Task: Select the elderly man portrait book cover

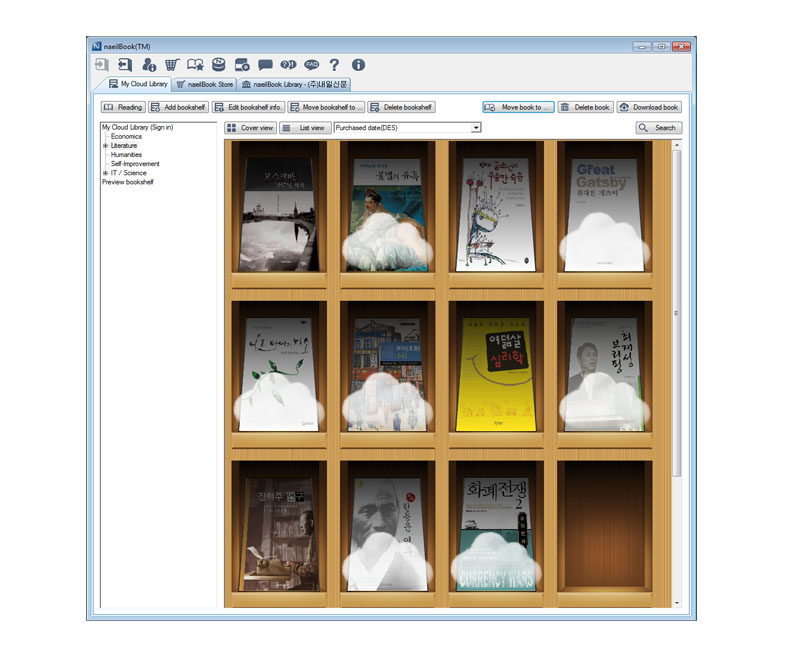Action: [x=387, y=534]
